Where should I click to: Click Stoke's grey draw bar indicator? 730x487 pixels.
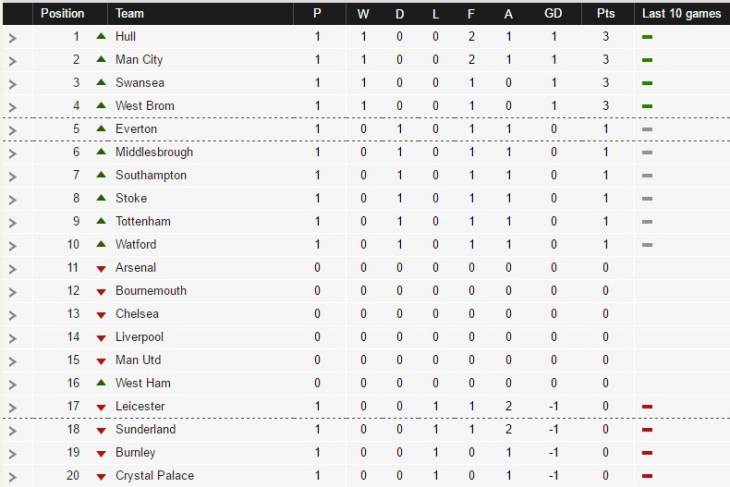pos(647,199)
